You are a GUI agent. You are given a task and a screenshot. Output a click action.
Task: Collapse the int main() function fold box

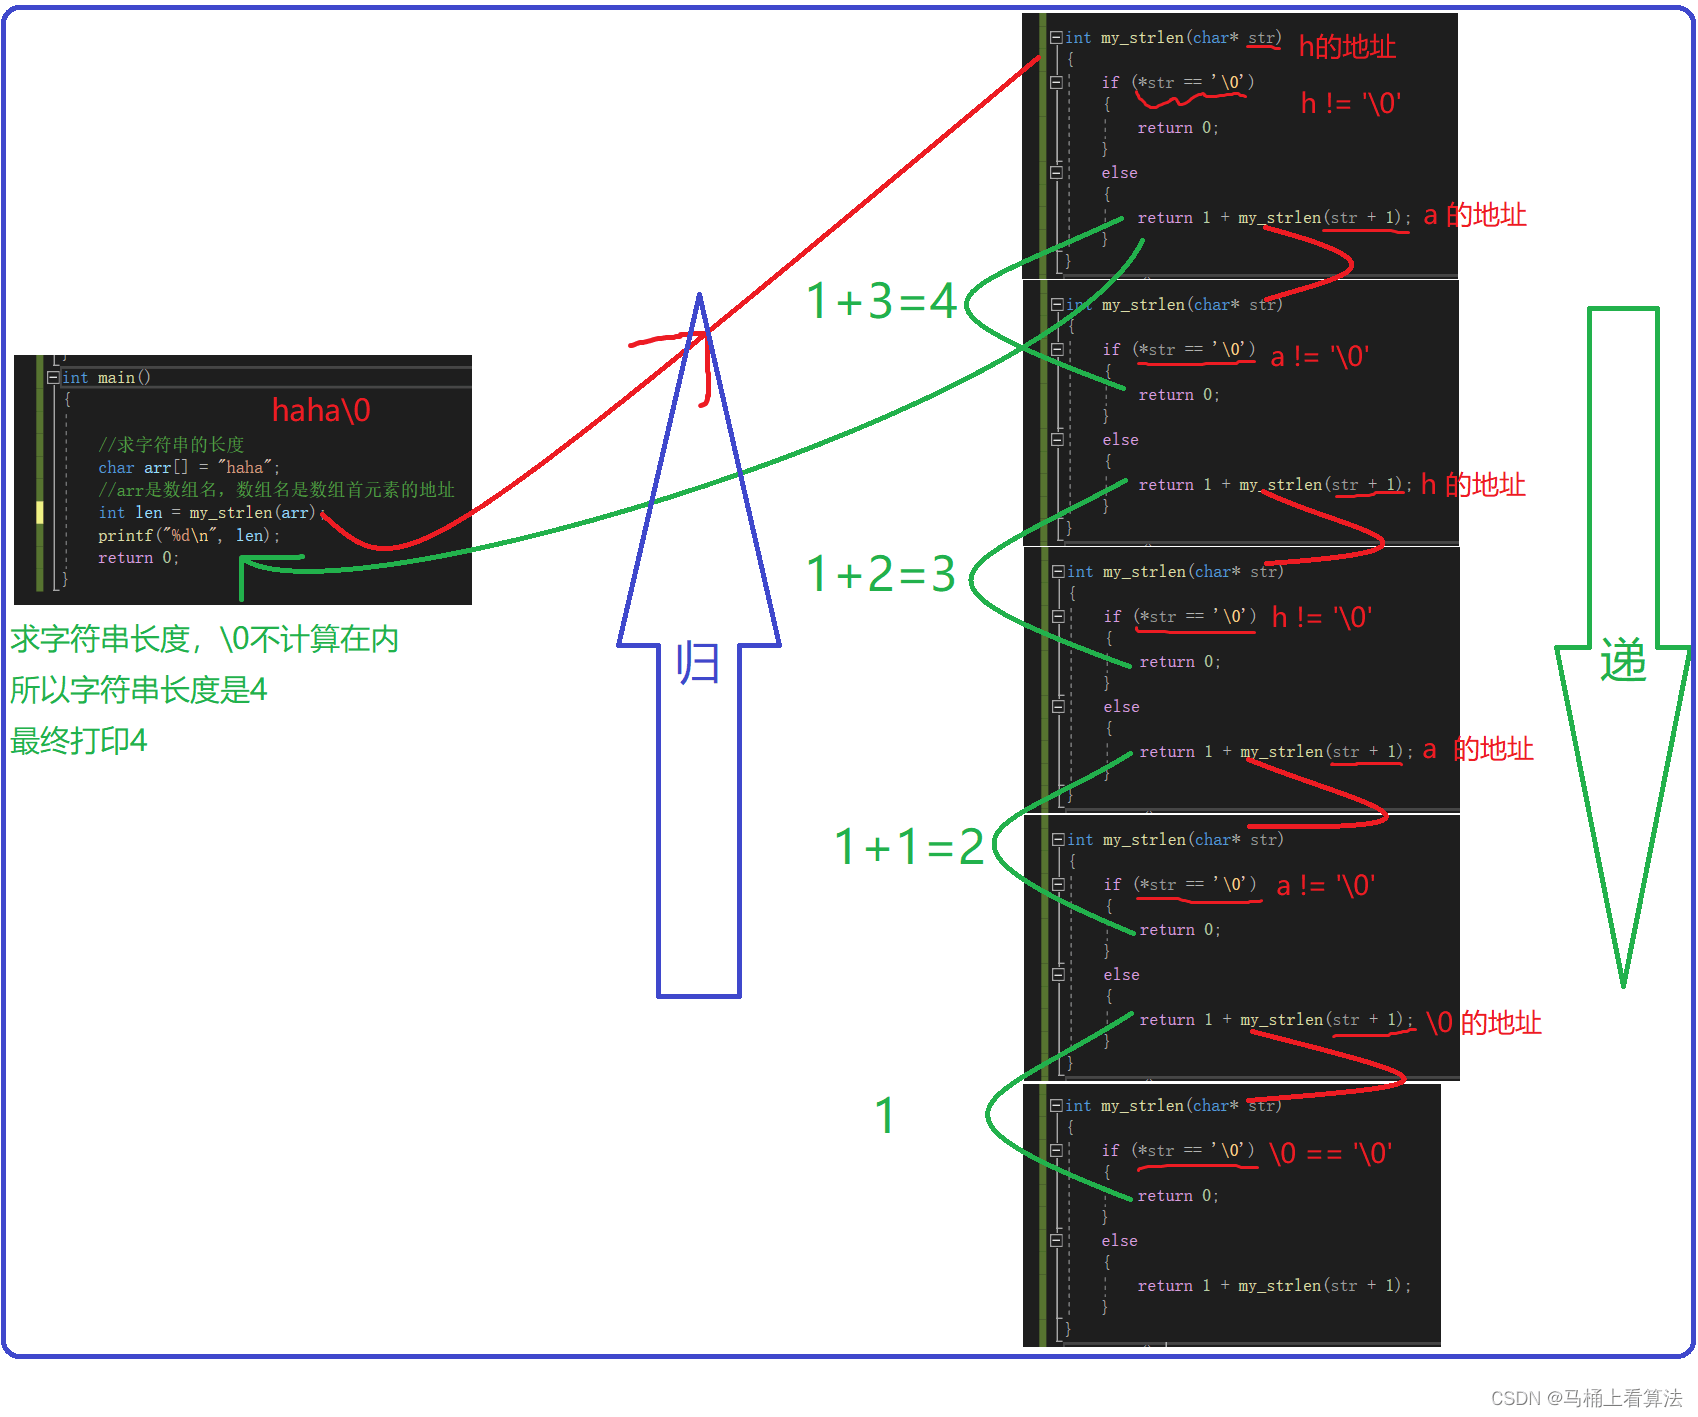click(53, 378)
